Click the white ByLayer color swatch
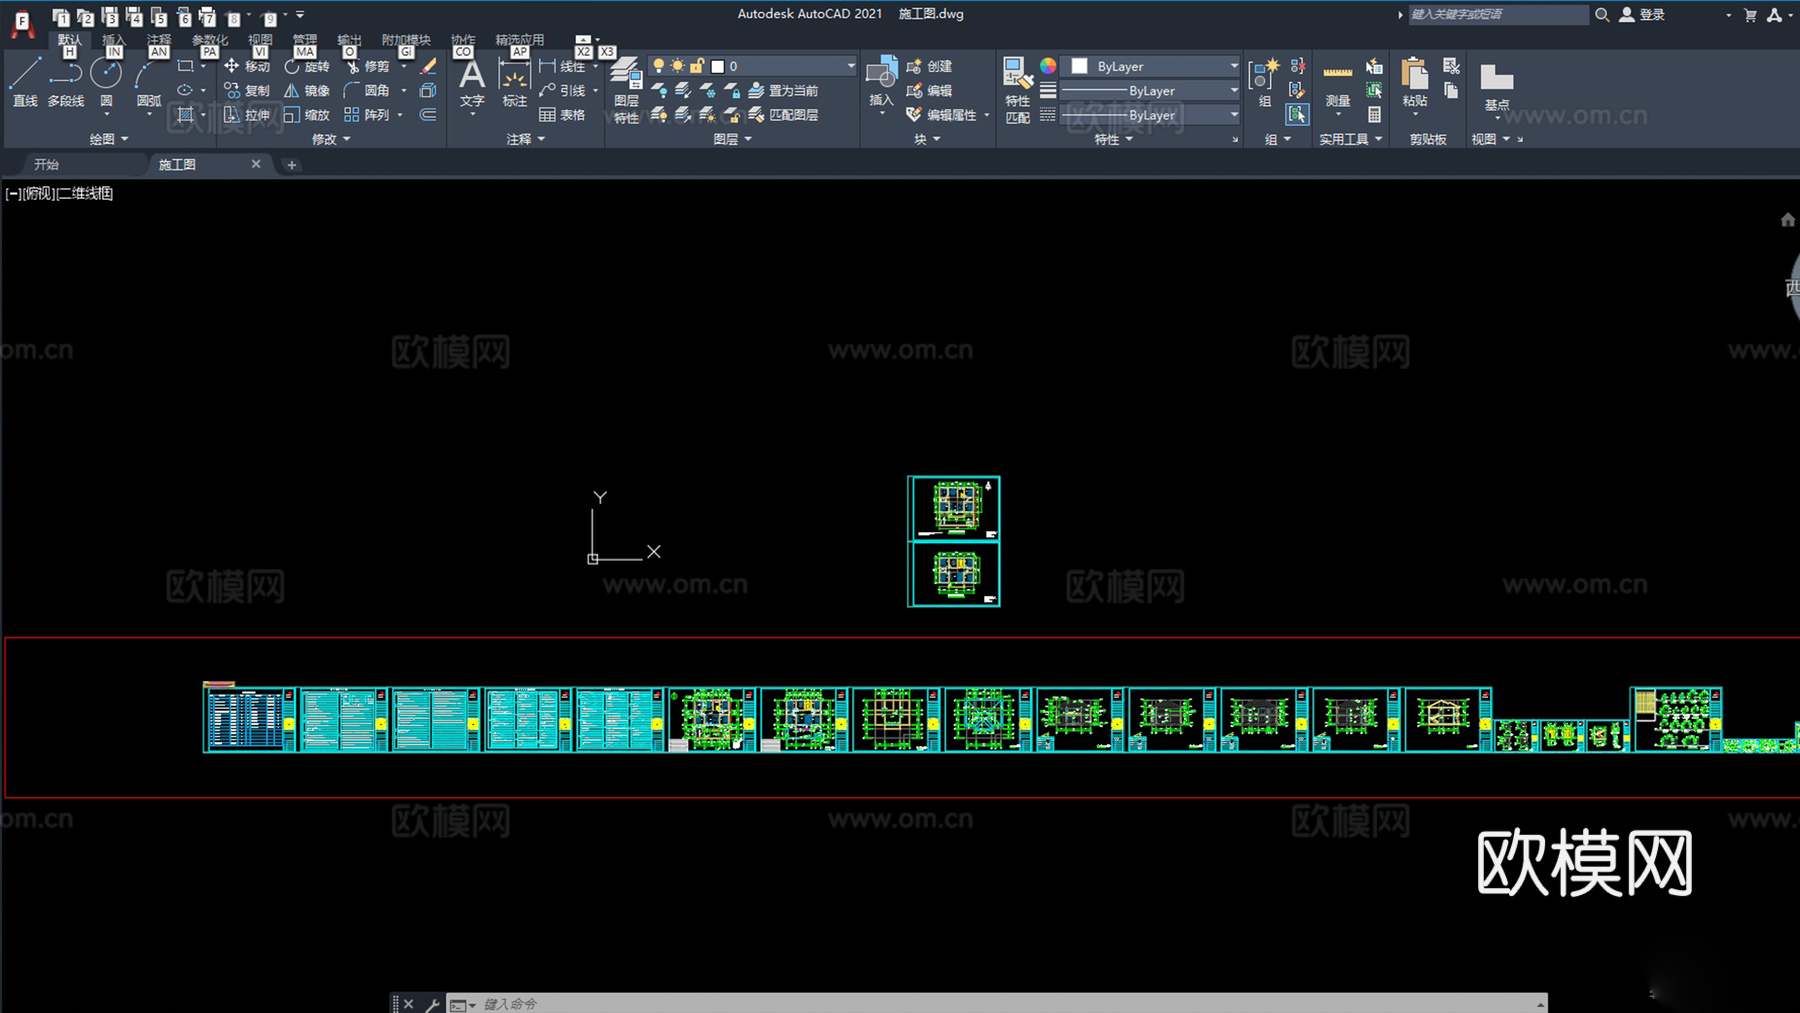Viewport: 1800px width, 1013px height. pos(1080,66)
